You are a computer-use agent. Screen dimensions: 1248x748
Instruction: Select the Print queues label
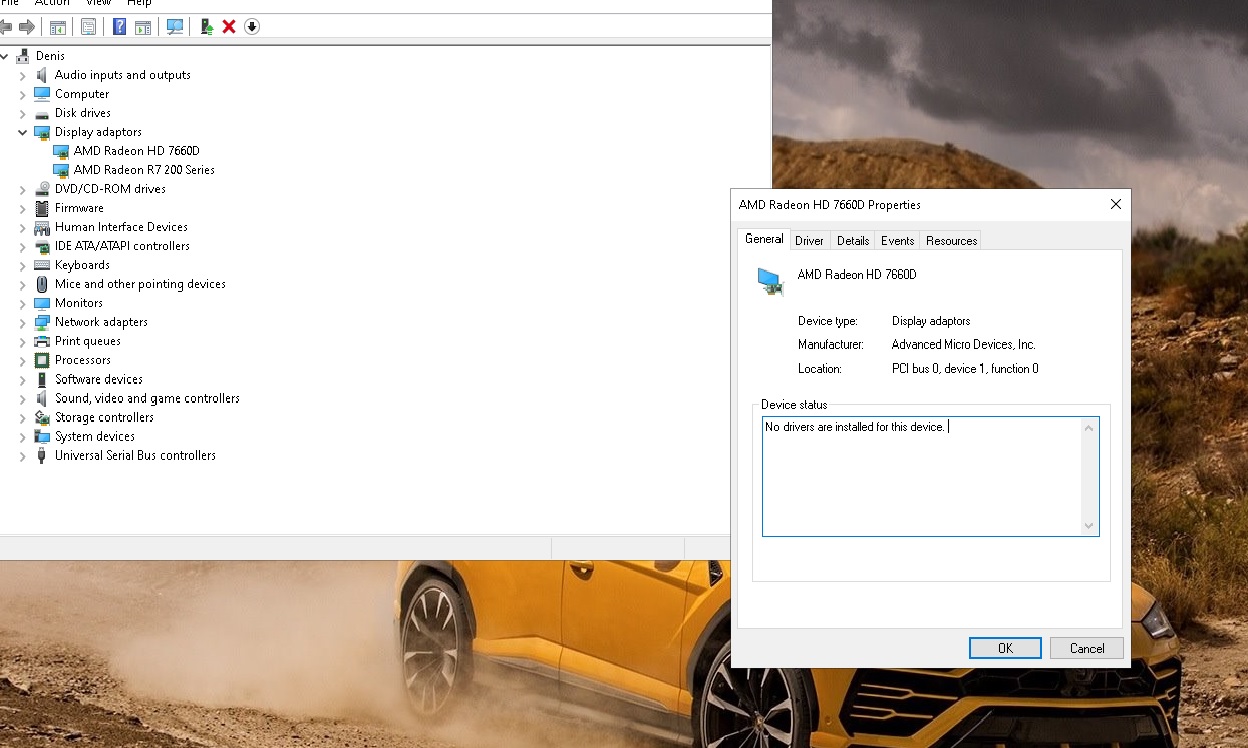tap(88, 341)
